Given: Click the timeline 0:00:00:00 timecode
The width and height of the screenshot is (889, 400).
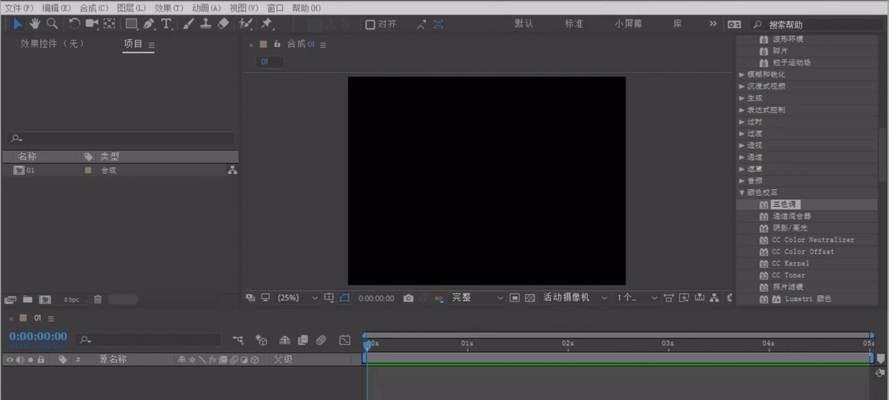Looking at the screenshot, I should [38, 337].
